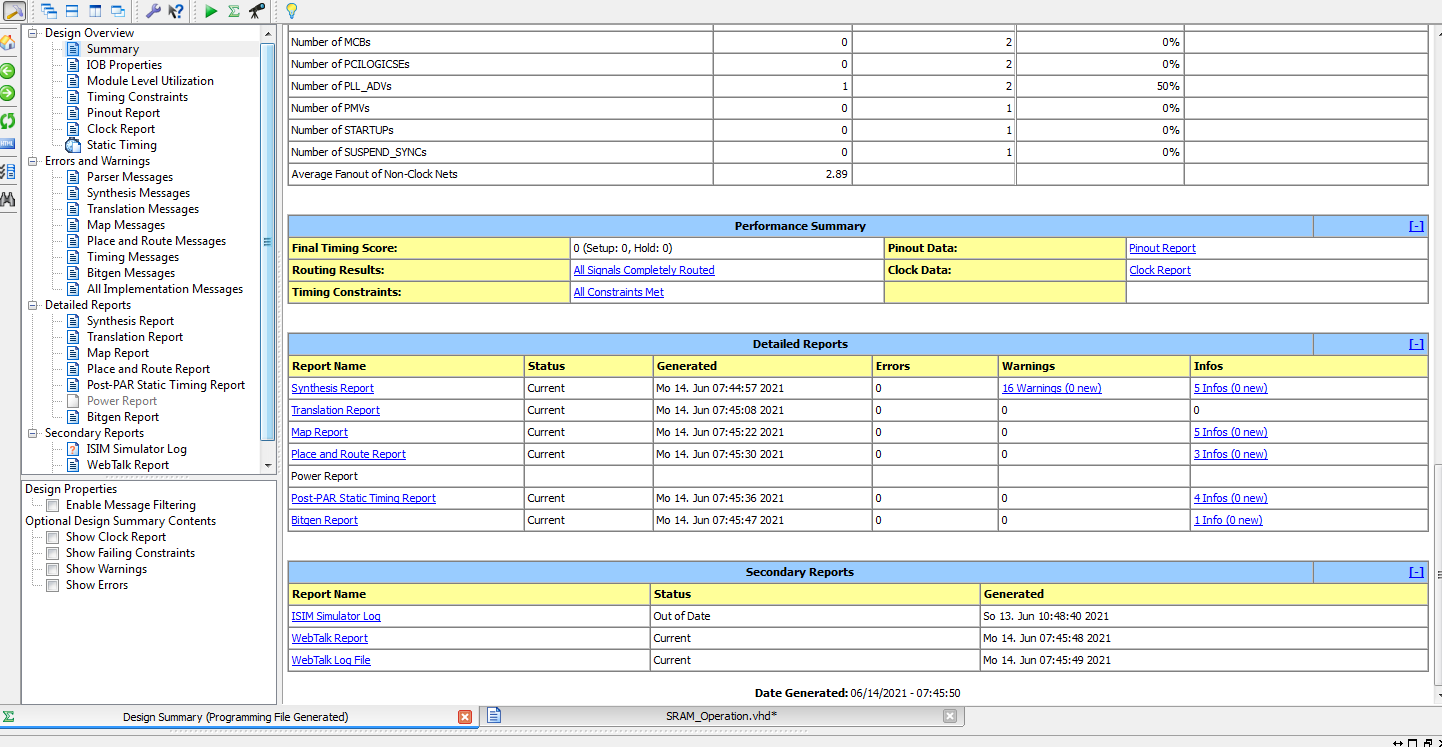Open Place and Route Report link

tap(348, 454)
